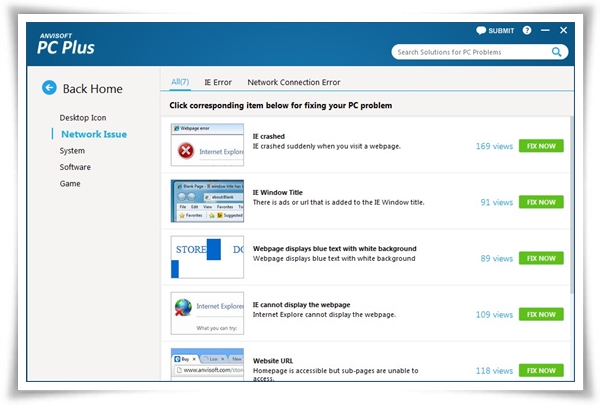Switch to the All(7) tab
The width and height of the screenshot is (600, 405).
180,82
